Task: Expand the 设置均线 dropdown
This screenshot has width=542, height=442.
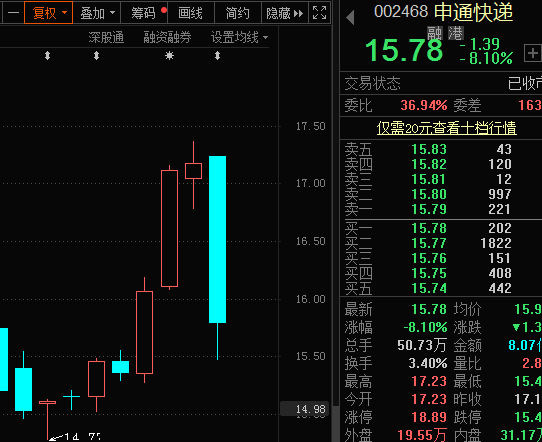Action: click(240, 37)
